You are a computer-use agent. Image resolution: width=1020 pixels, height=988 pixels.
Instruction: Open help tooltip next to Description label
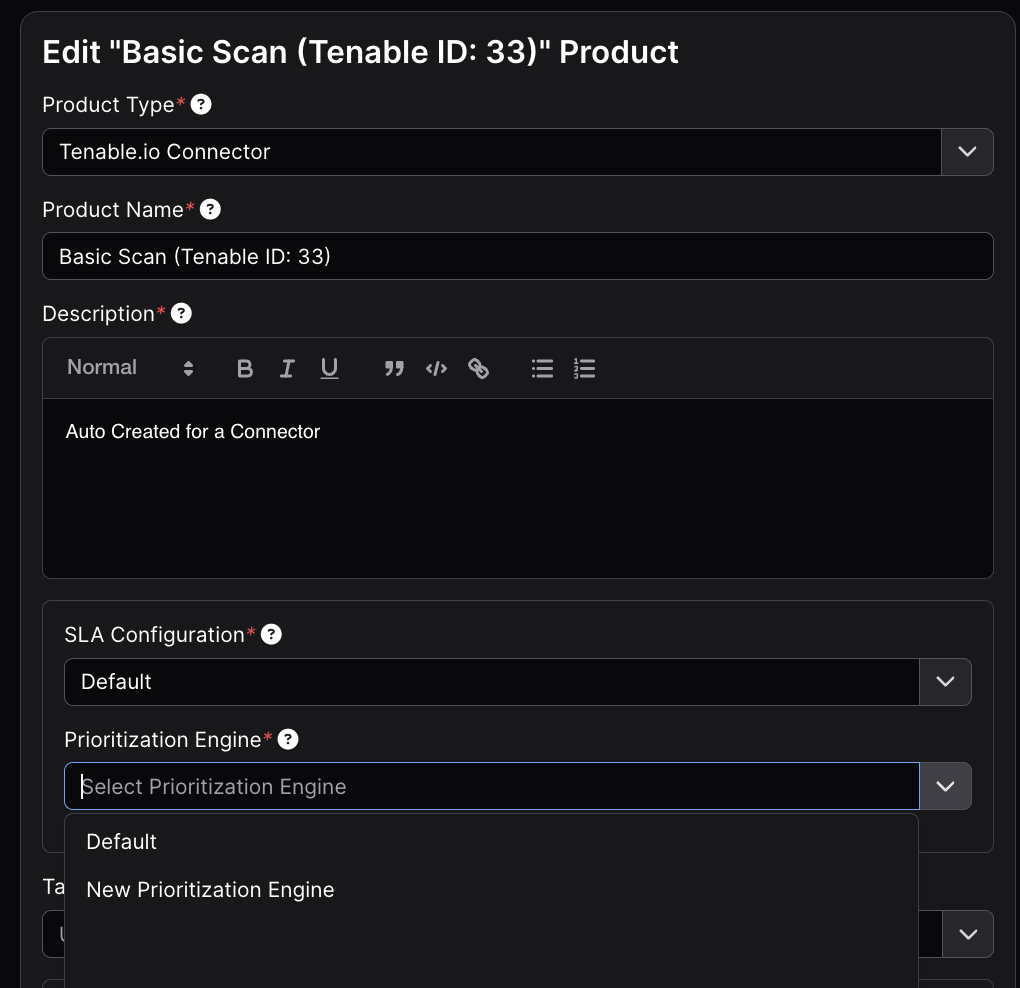[181, 313]
